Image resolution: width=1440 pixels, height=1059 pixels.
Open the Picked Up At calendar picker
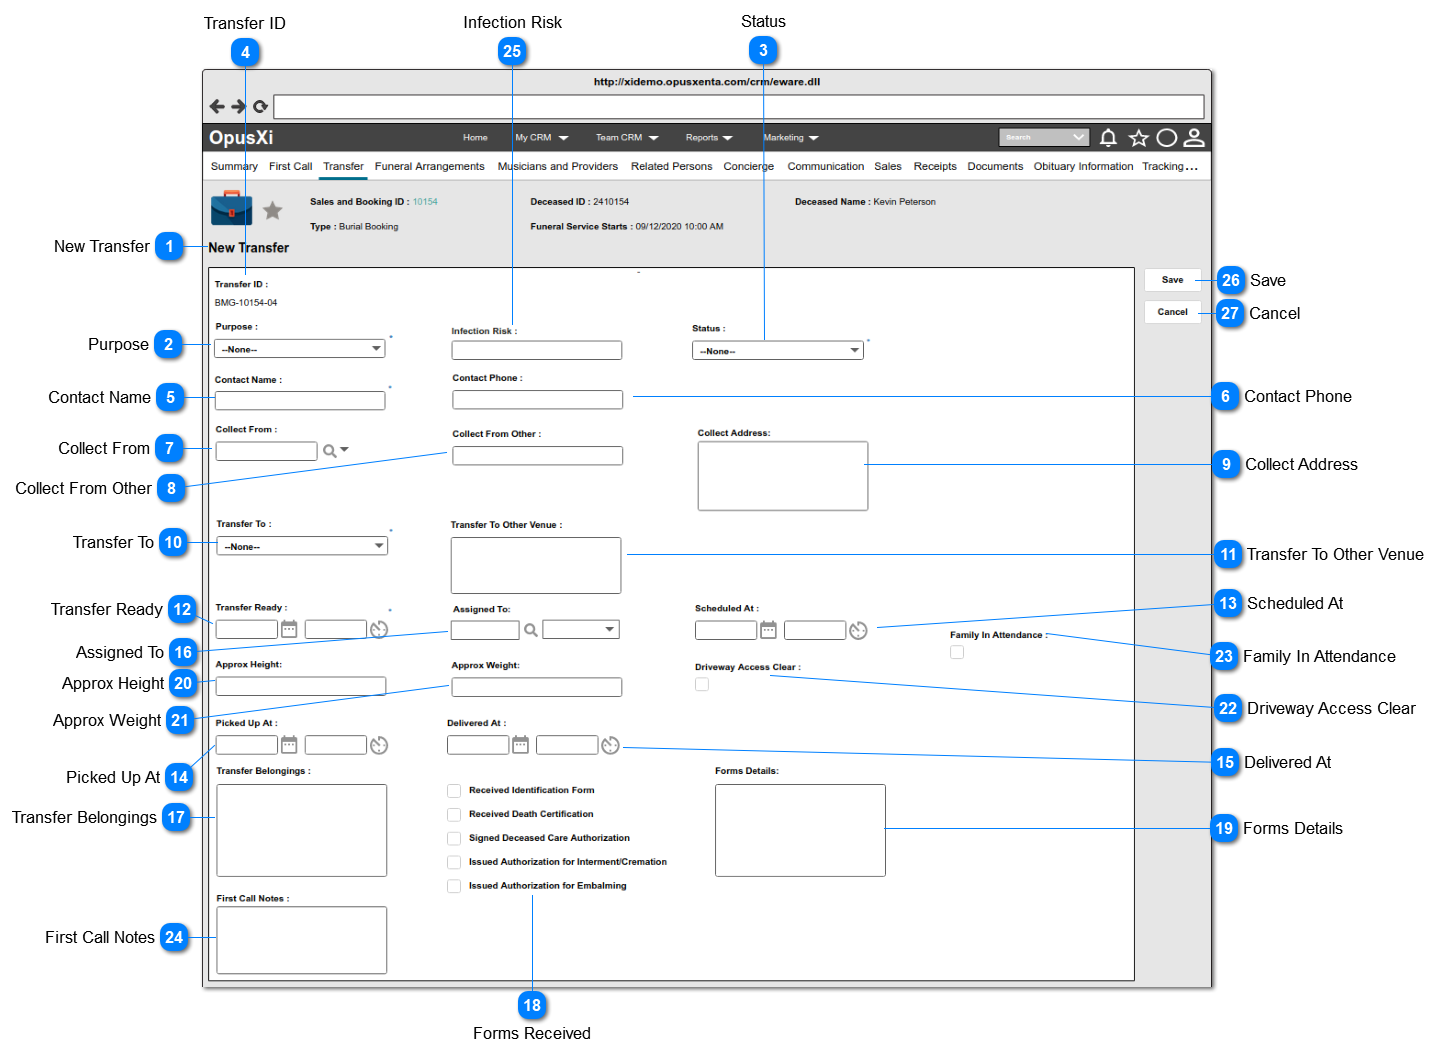click(x=289, y=745)
